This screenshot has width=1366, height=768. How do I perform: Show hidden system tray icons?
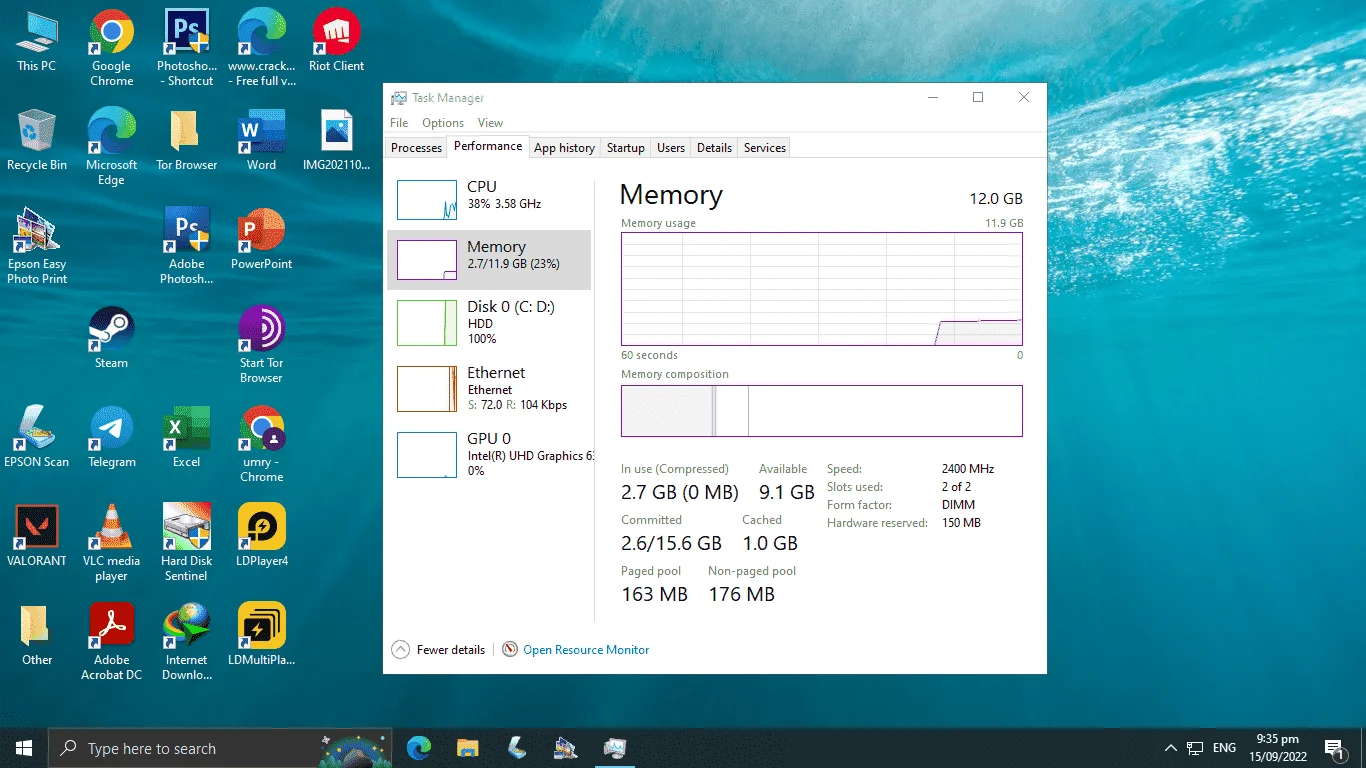click(1170, 748)
